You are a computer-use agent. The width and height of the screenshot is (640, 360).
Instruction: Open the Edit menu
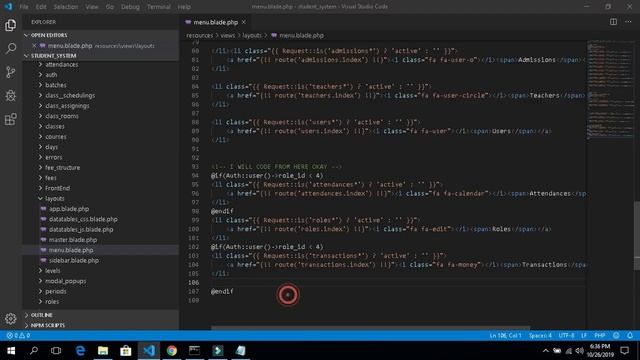41,7
